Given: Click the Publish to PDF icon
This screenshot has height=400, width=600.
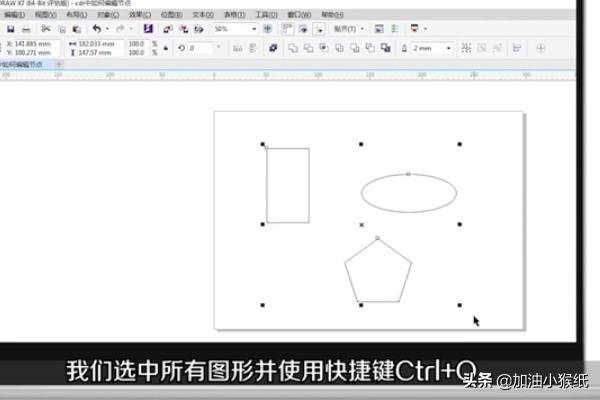Looking at the screenshot, I should 199,29.
